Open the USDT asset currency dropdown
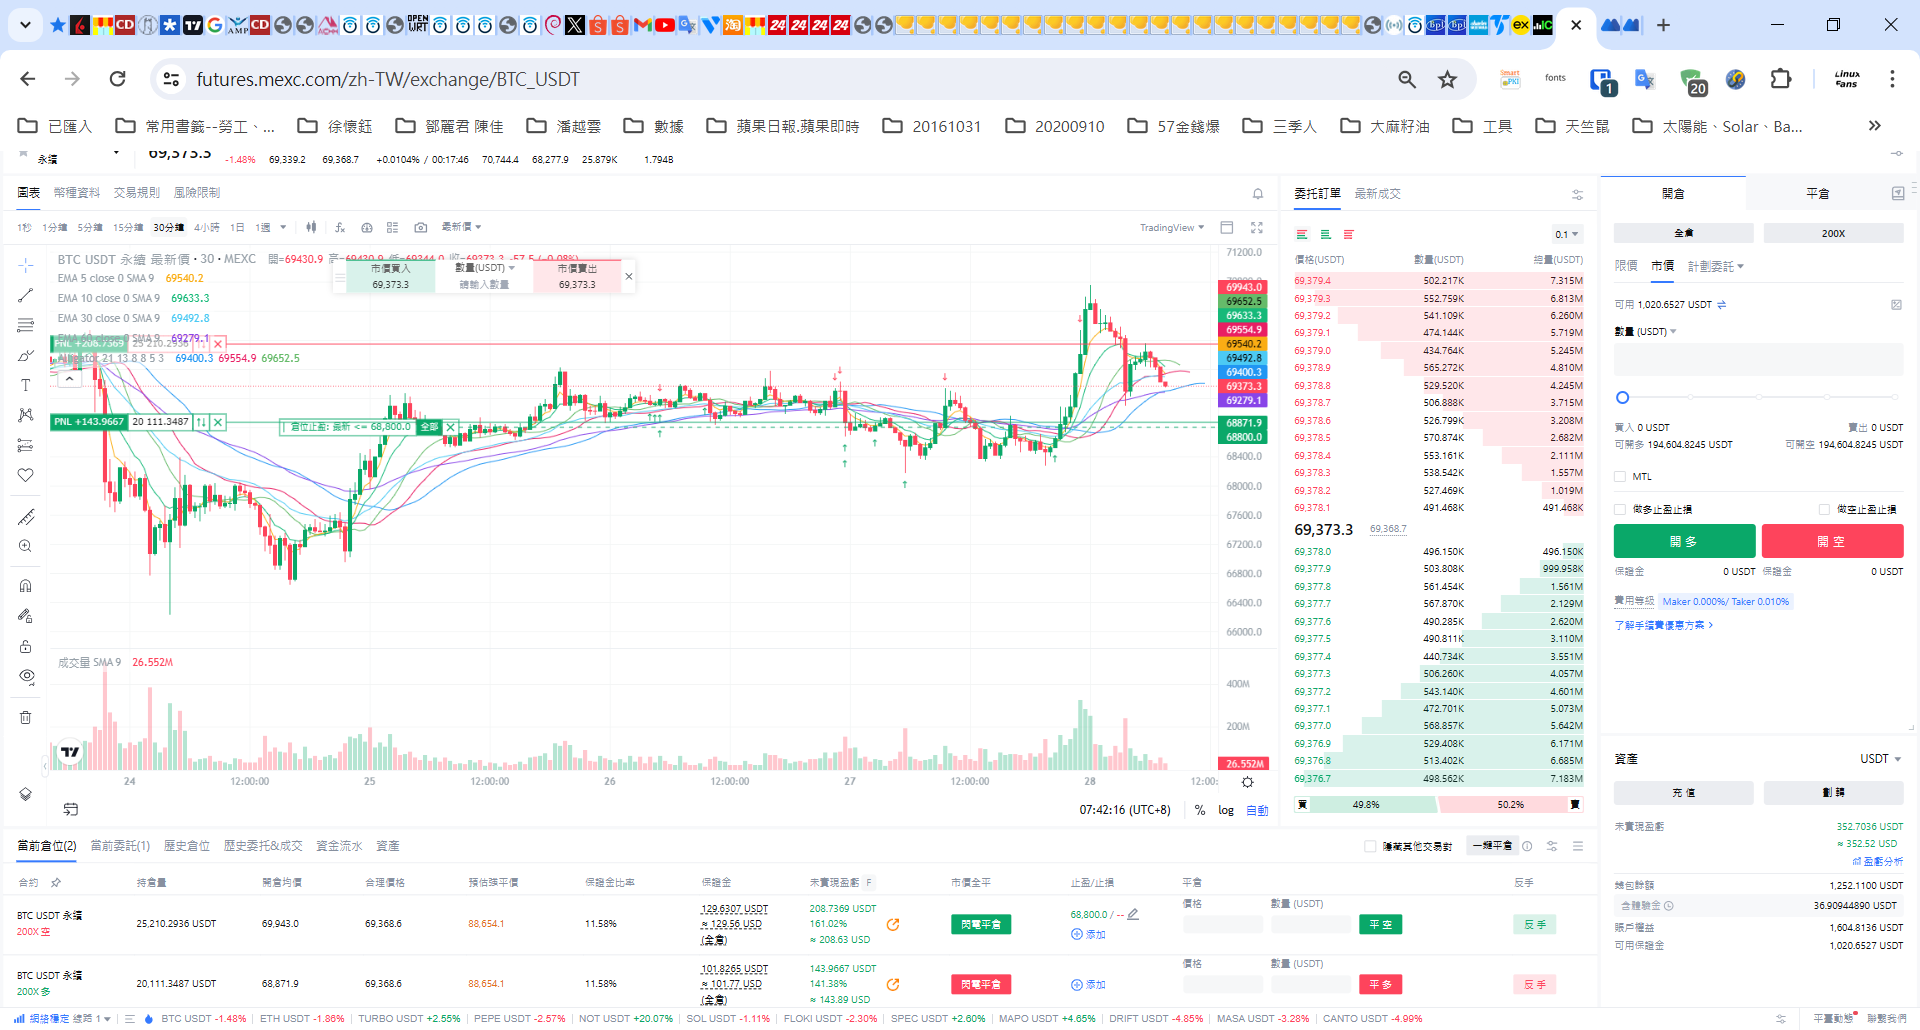This screenshot has width=1920, height=1030. 1880,759
